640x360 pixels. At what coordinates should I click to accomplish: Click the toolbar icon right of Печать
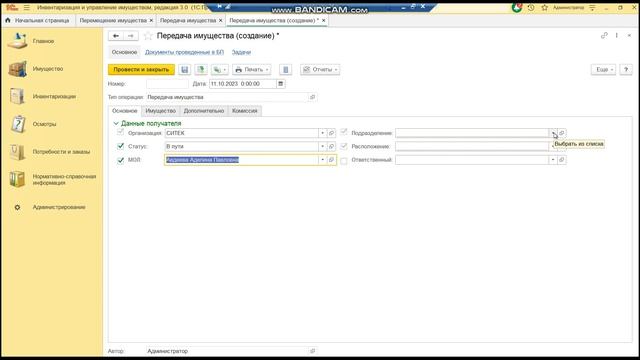(x=286, y=70)
